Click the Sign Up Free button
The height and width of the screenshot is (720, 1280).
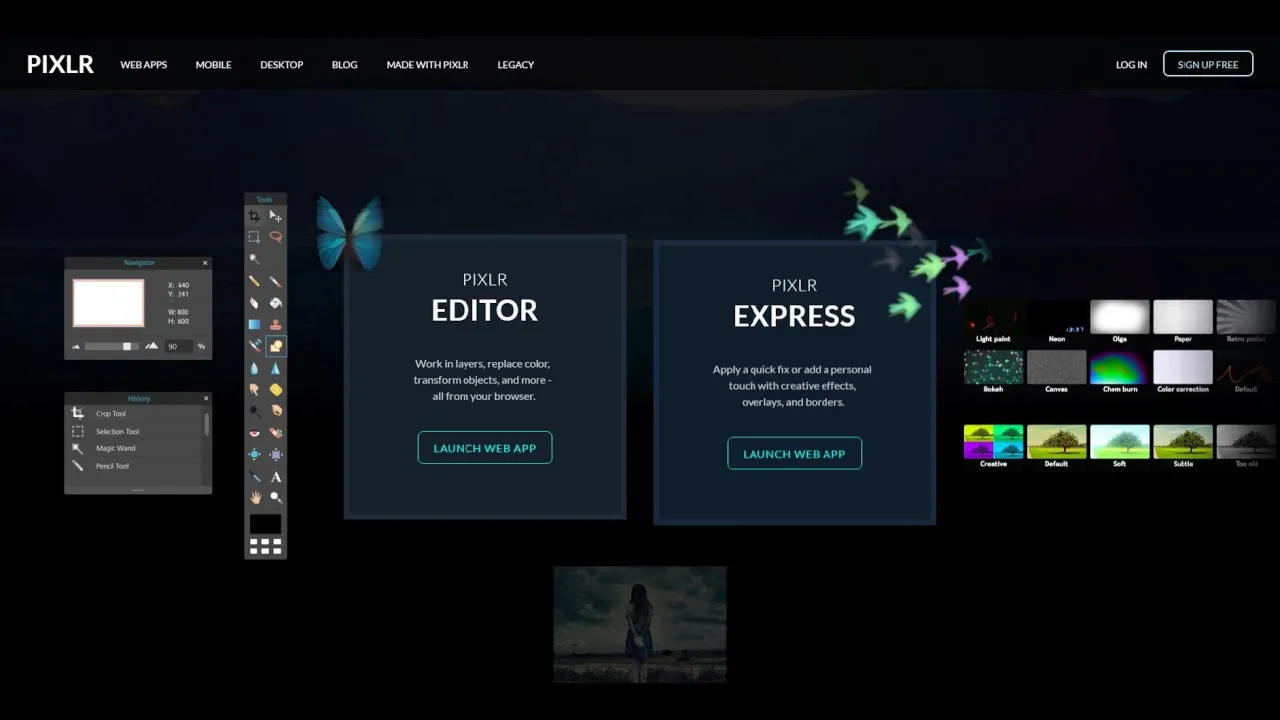(1208, 64)
